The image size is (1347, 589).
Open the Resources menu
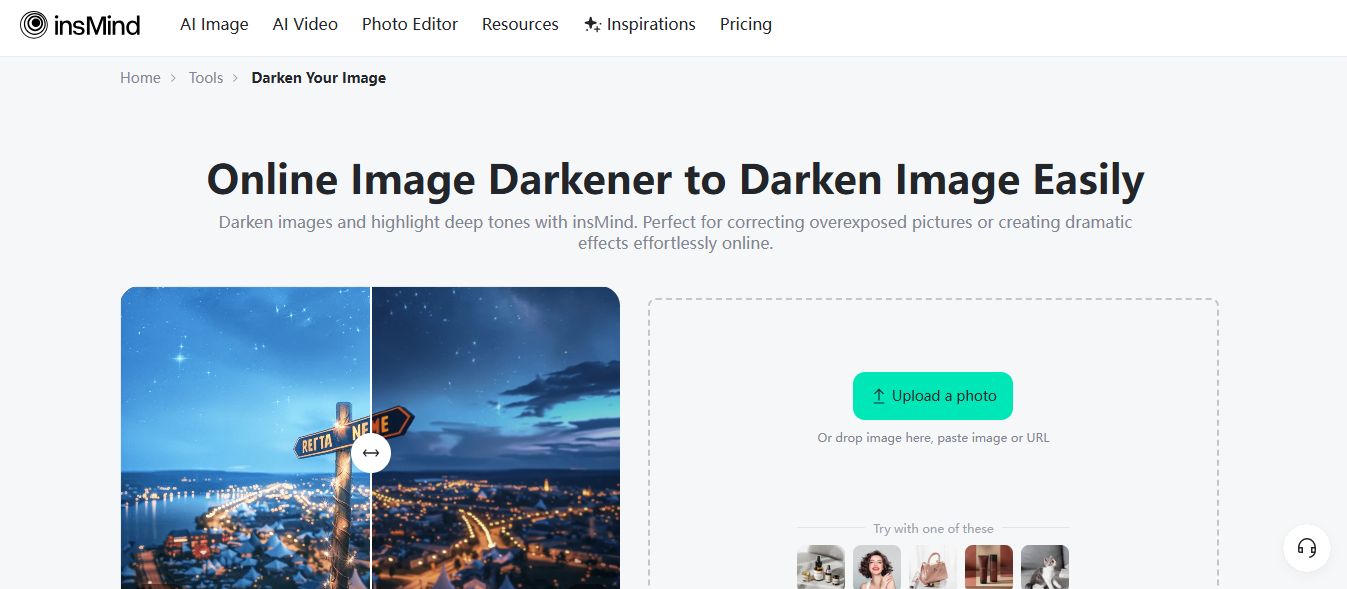point(520,24)
